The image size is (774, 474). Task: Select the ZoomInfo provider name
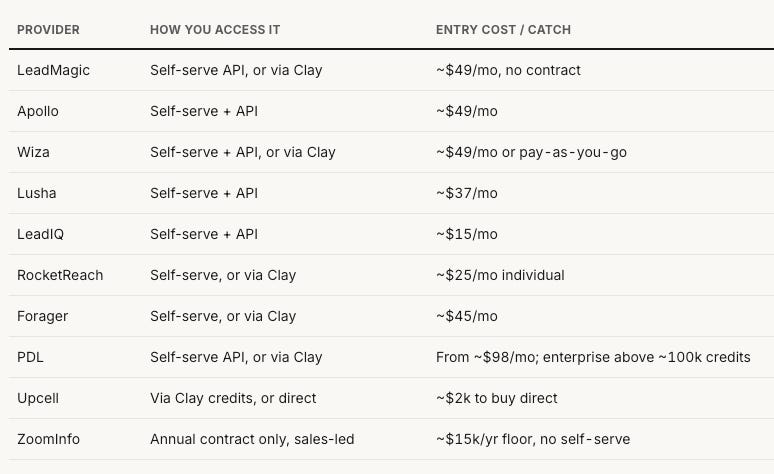click(48, 439)
